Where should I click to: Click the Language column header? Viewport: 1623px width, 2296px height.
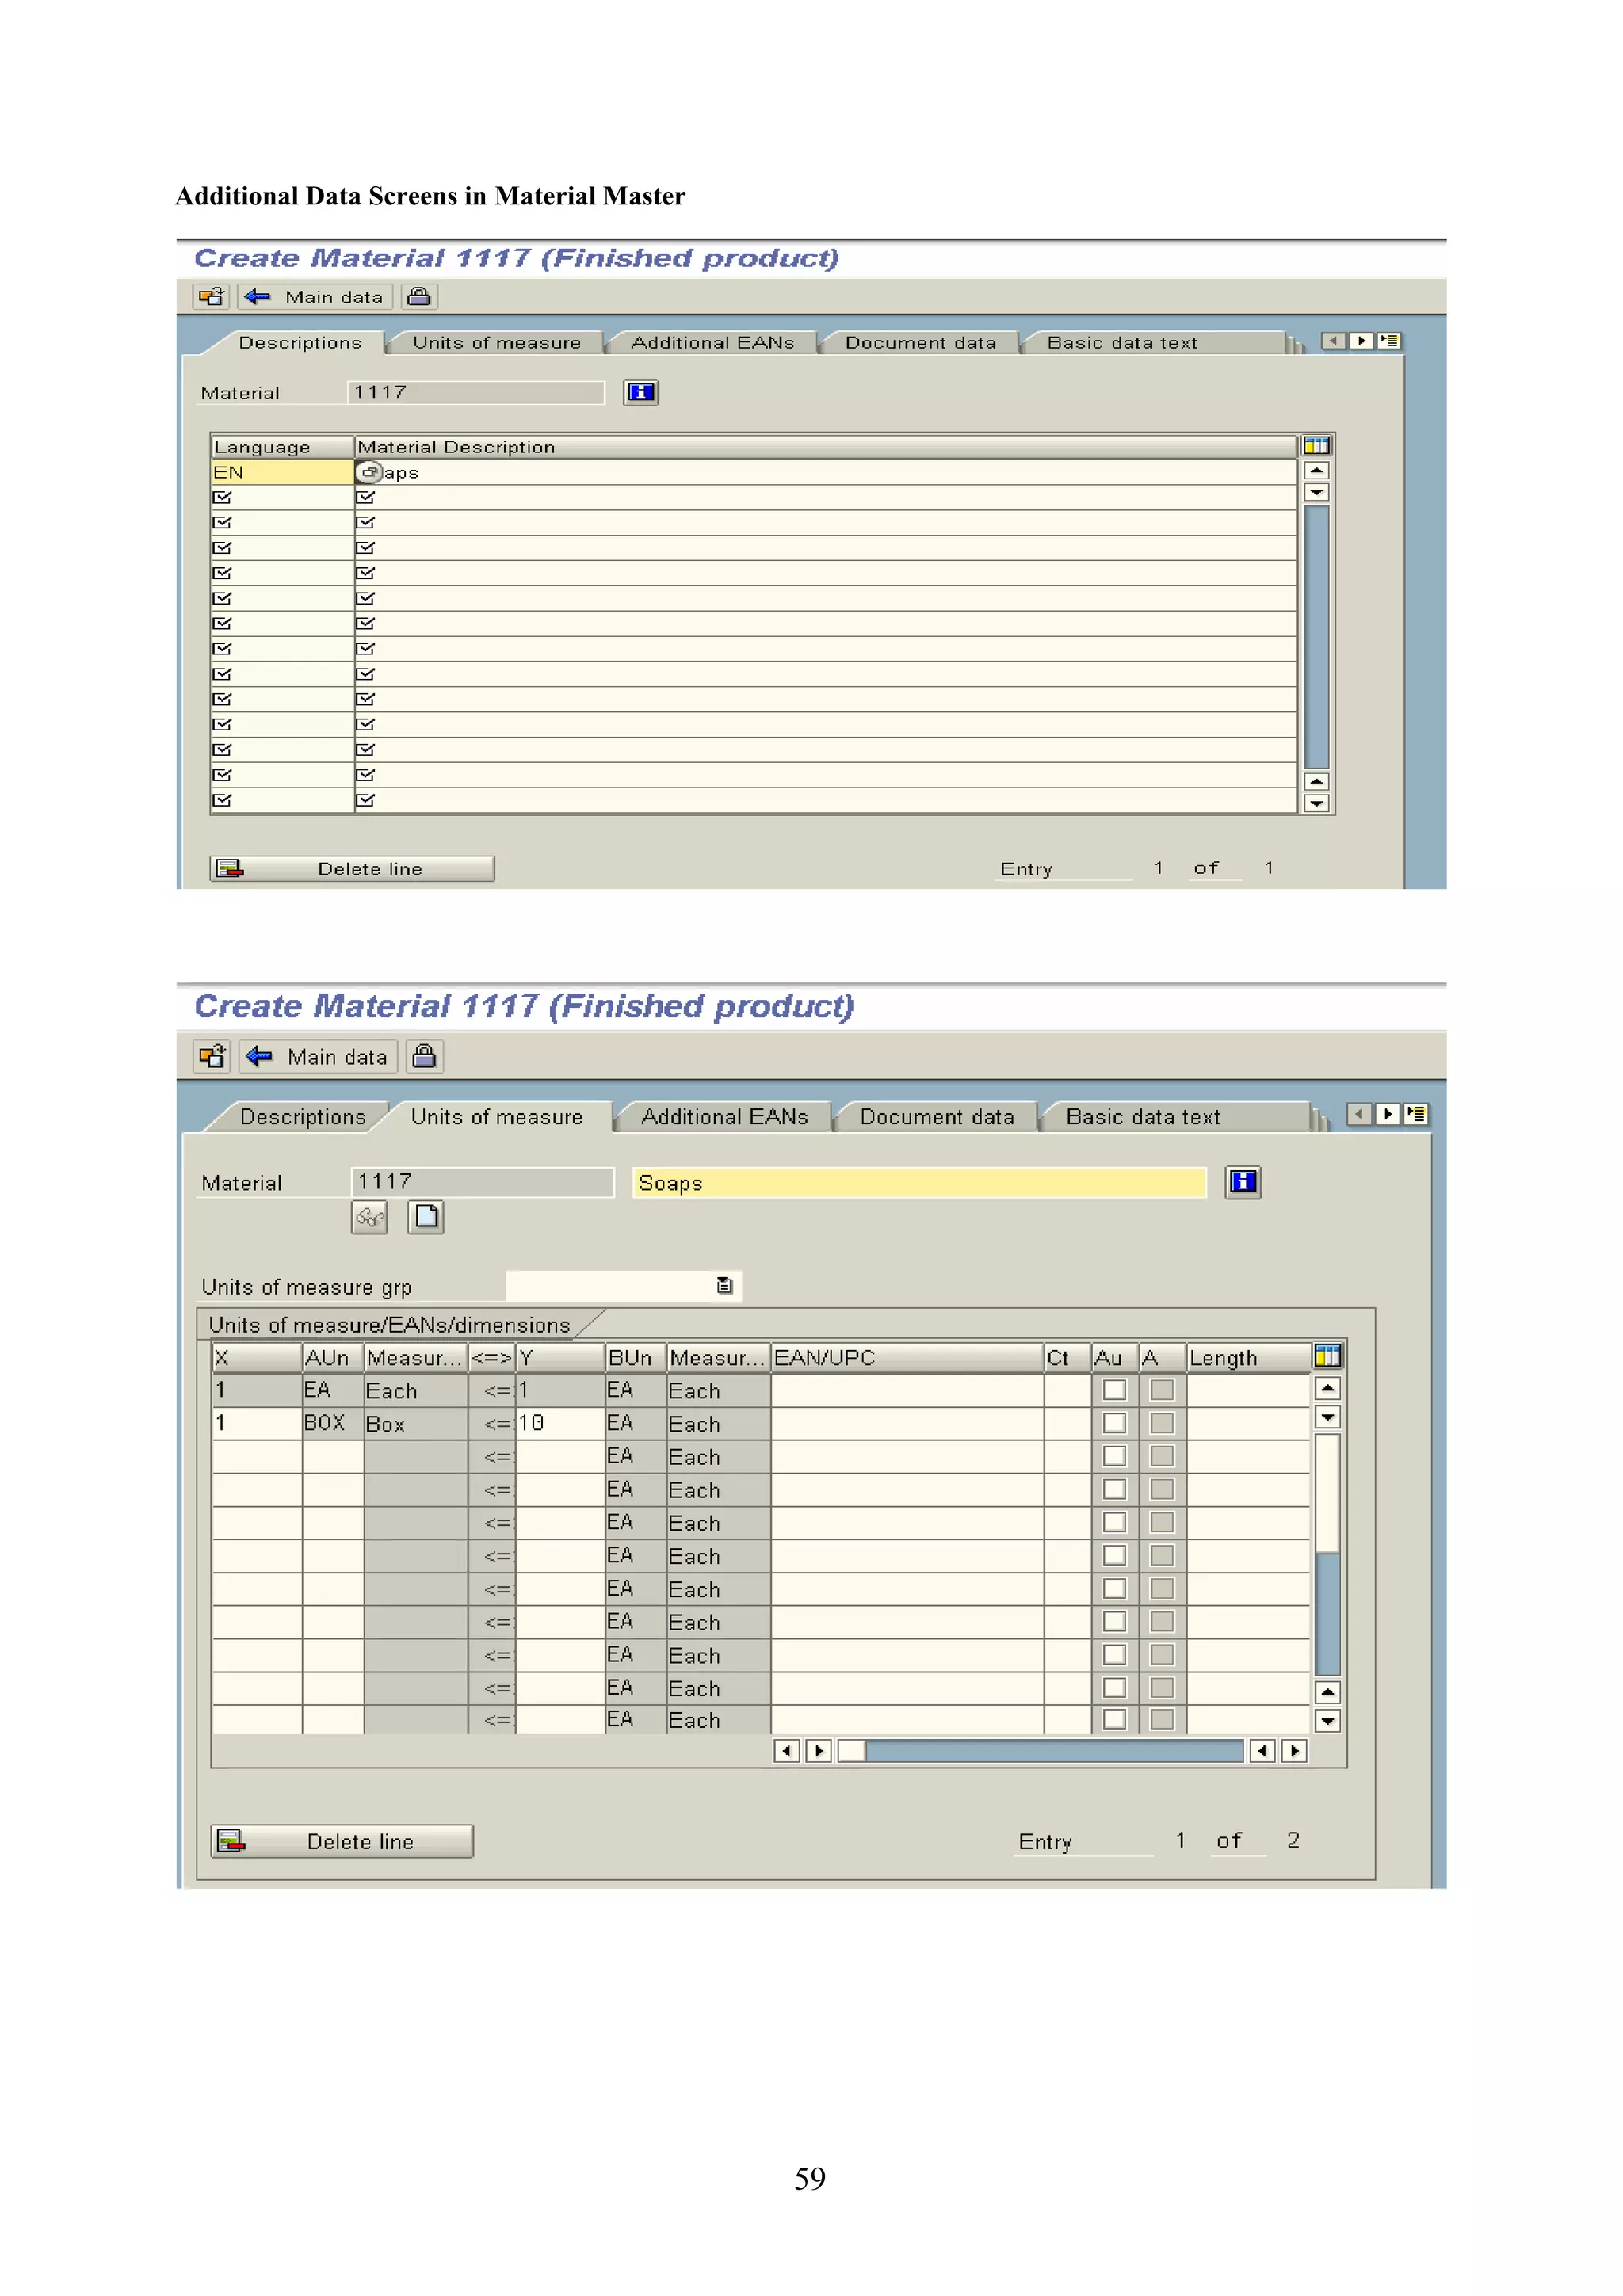tap(282, 446)
